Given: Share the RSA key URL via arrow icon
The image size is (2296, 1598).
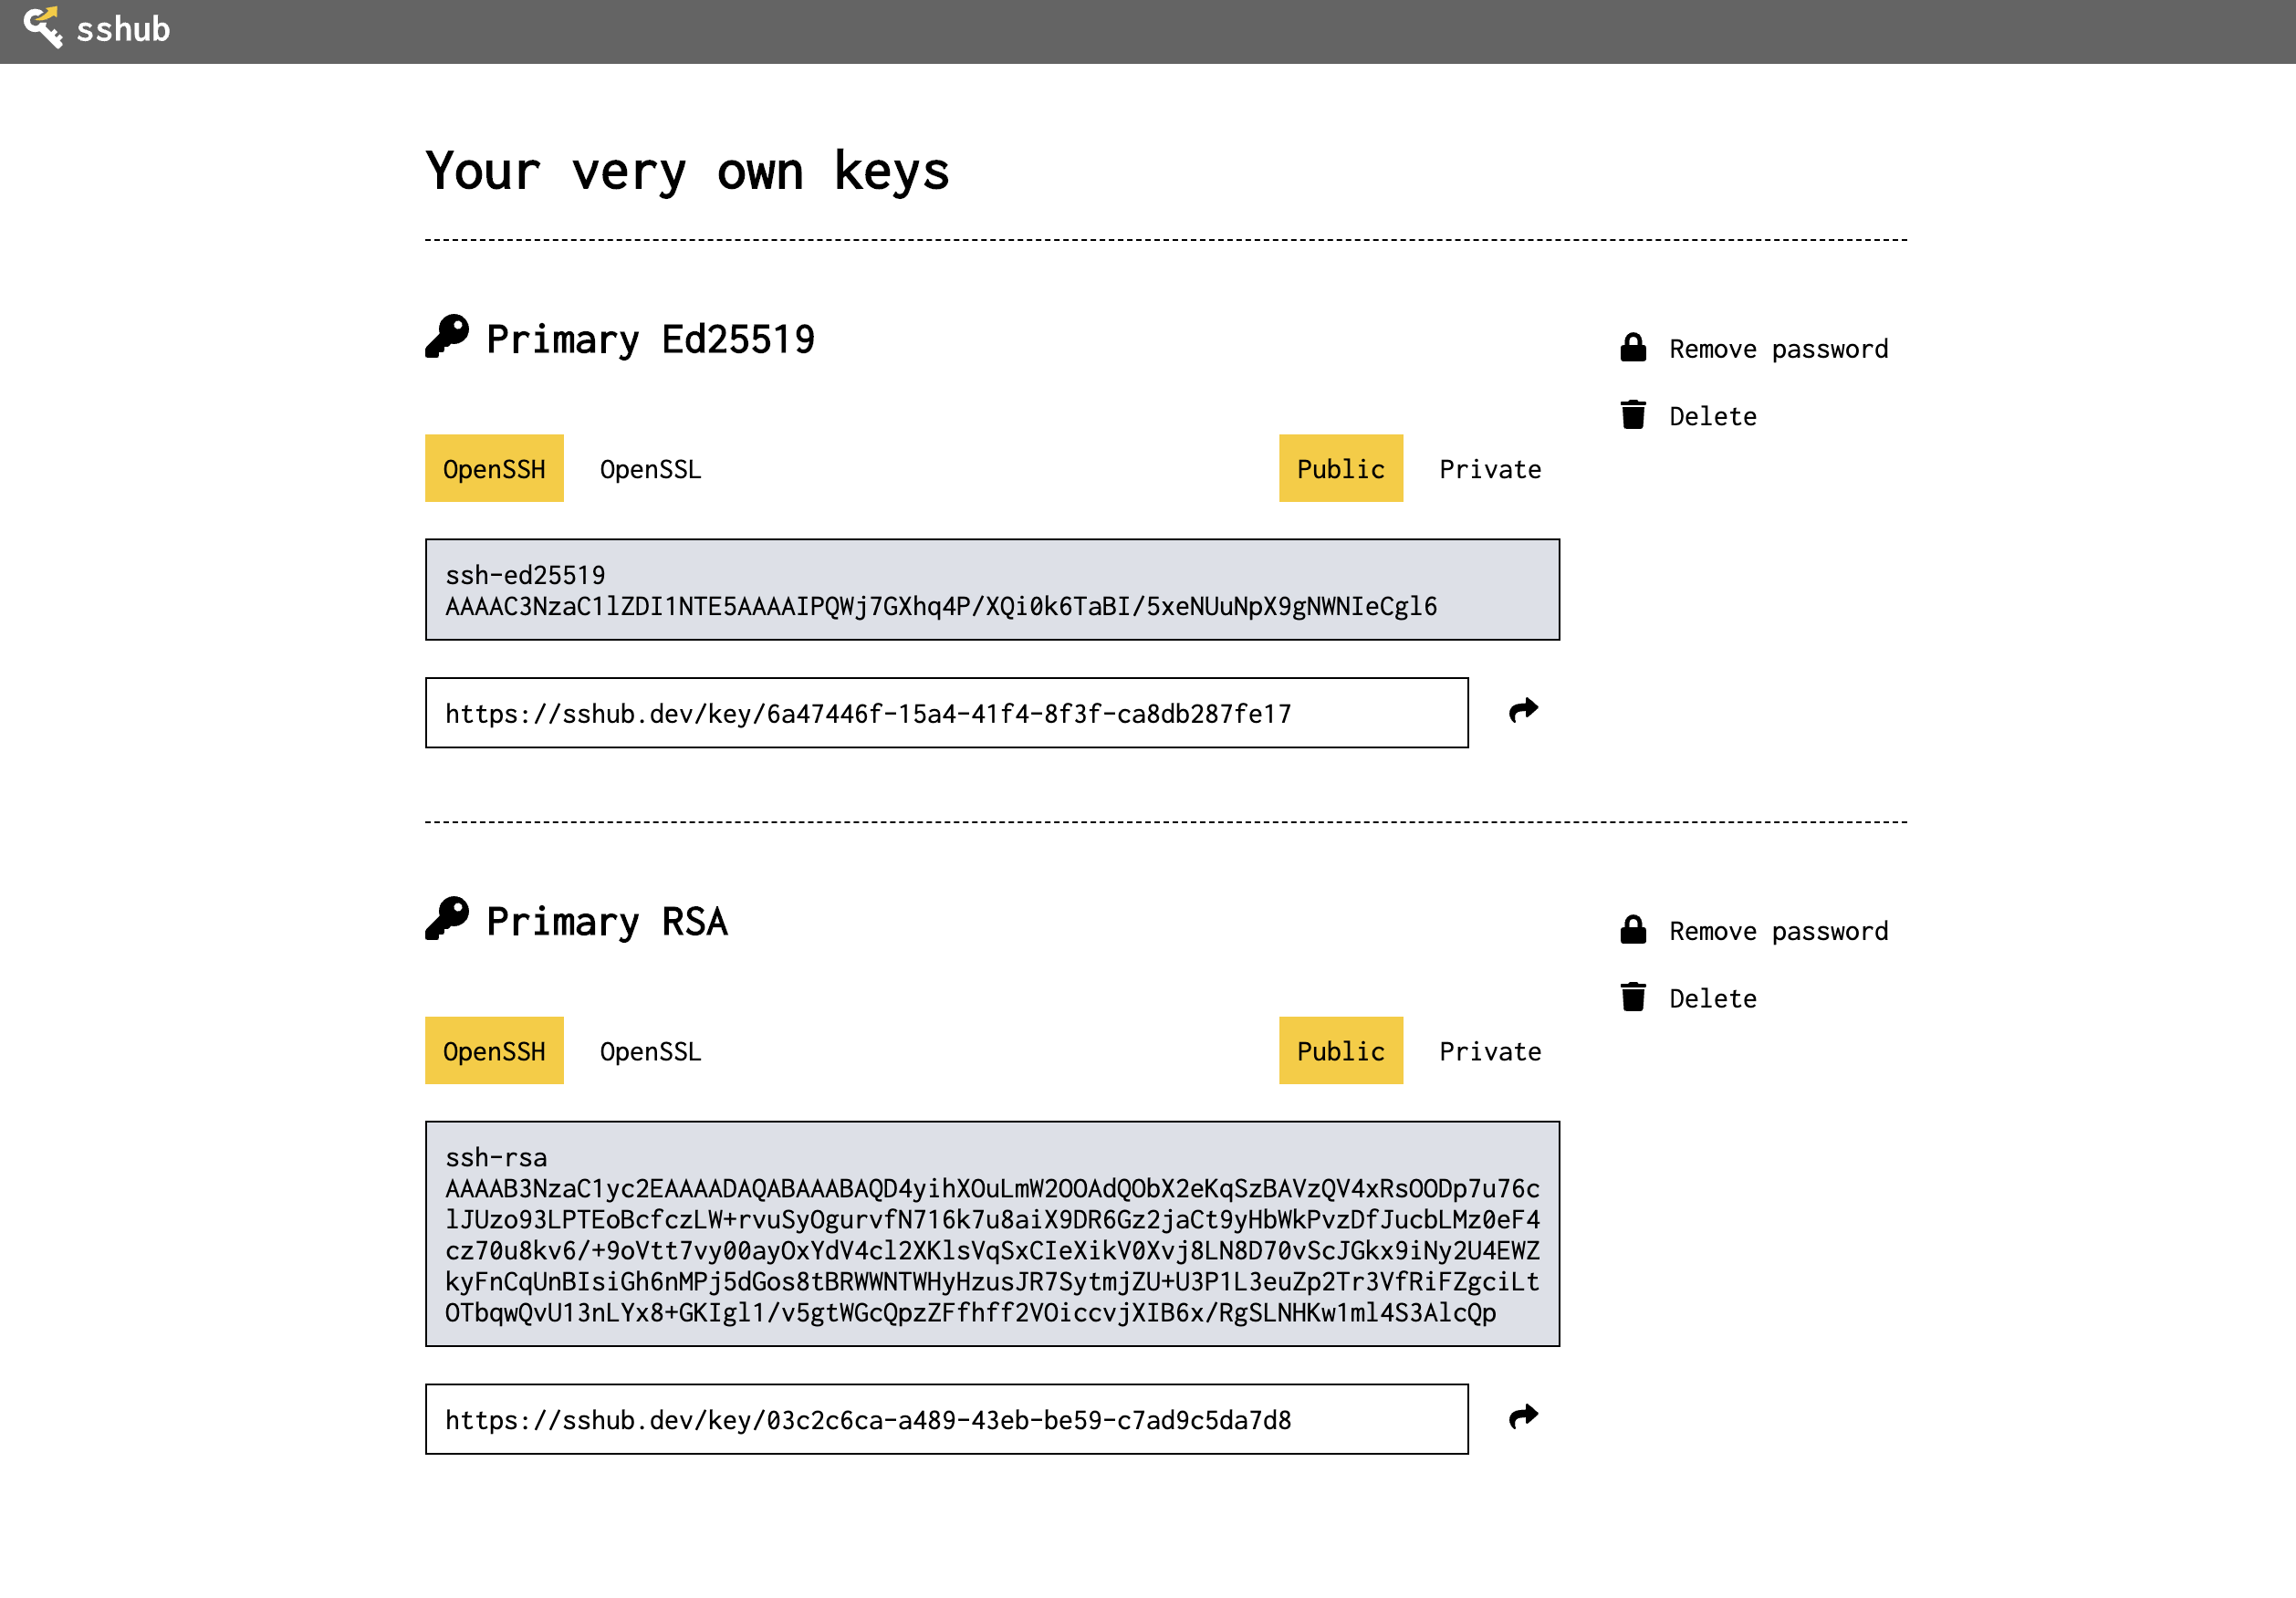Looking at the screenshot, I should 1522,1417.
